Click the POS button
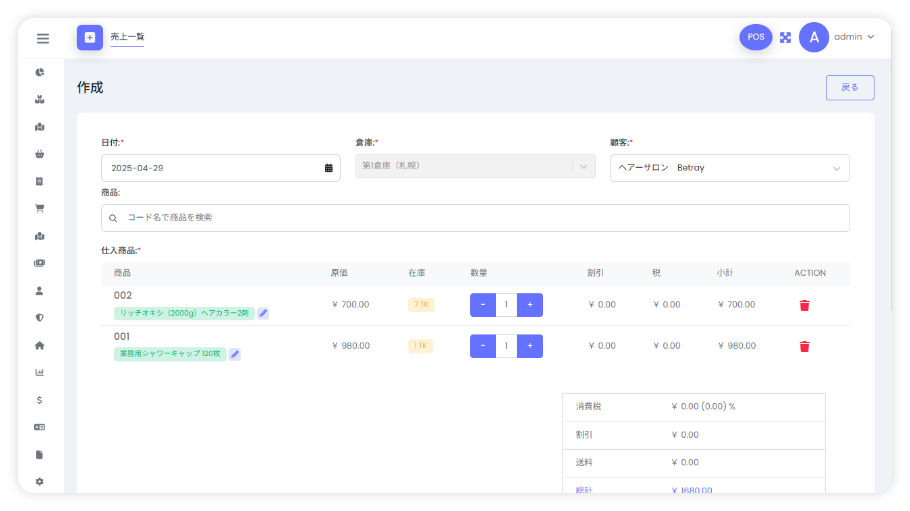Viewport: 910px width, 511px height. click(755, 37)
